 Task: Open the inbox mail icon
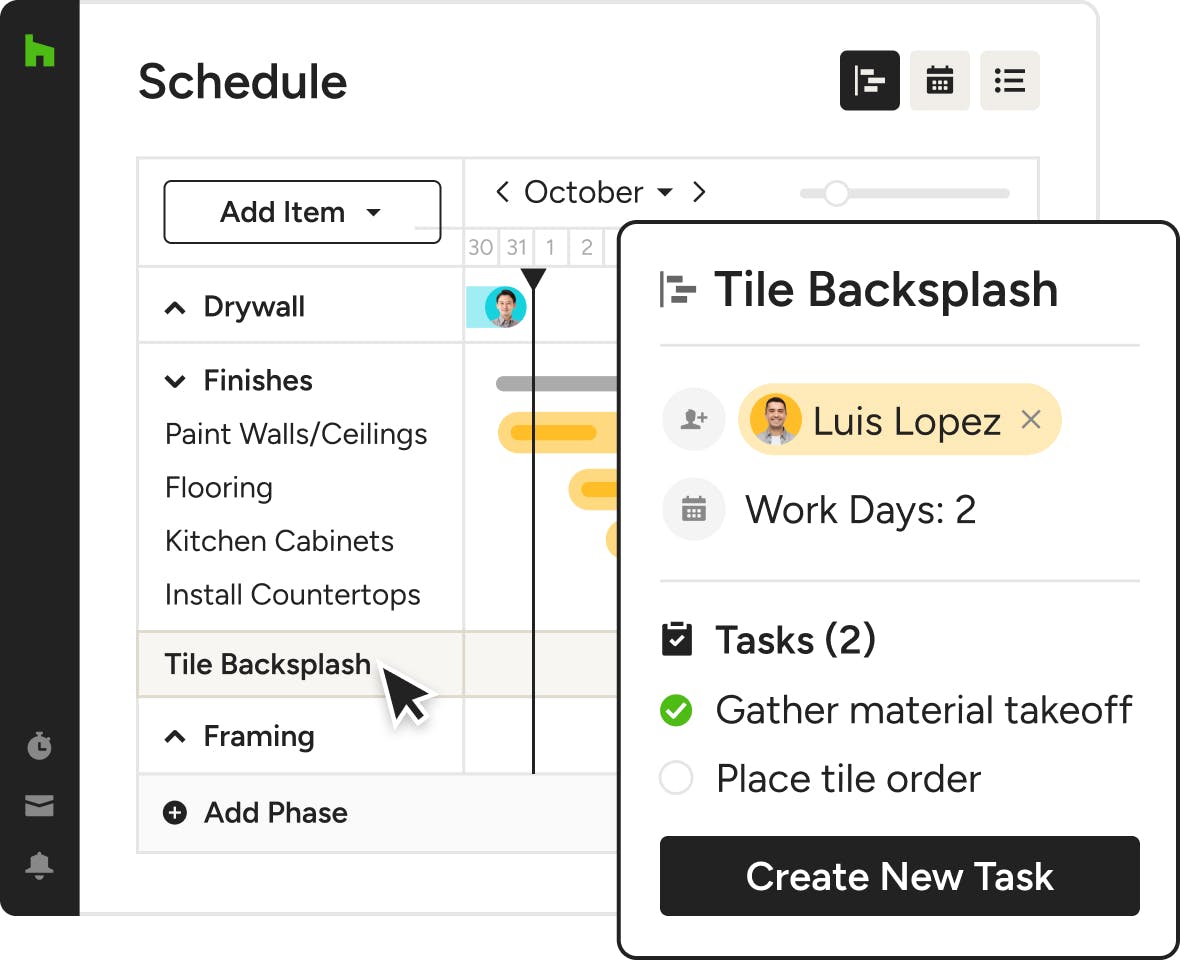pyautogui.click(x=39, y=806)
